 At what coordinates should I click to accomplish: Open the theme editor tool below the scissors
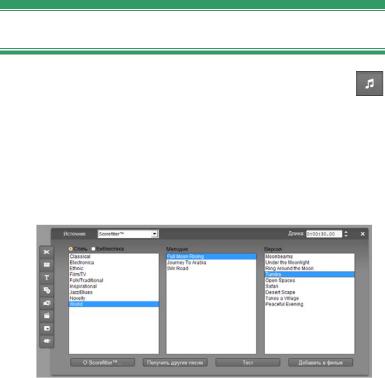click(x=47, y=265)
